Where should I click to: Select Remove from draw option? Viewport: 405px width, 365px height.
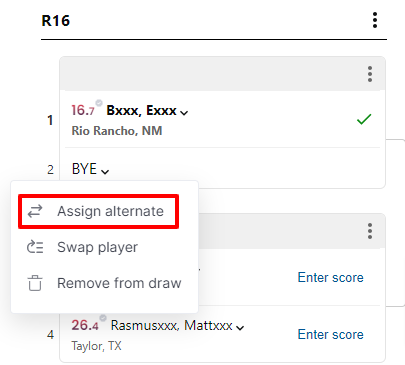[119, 283]
